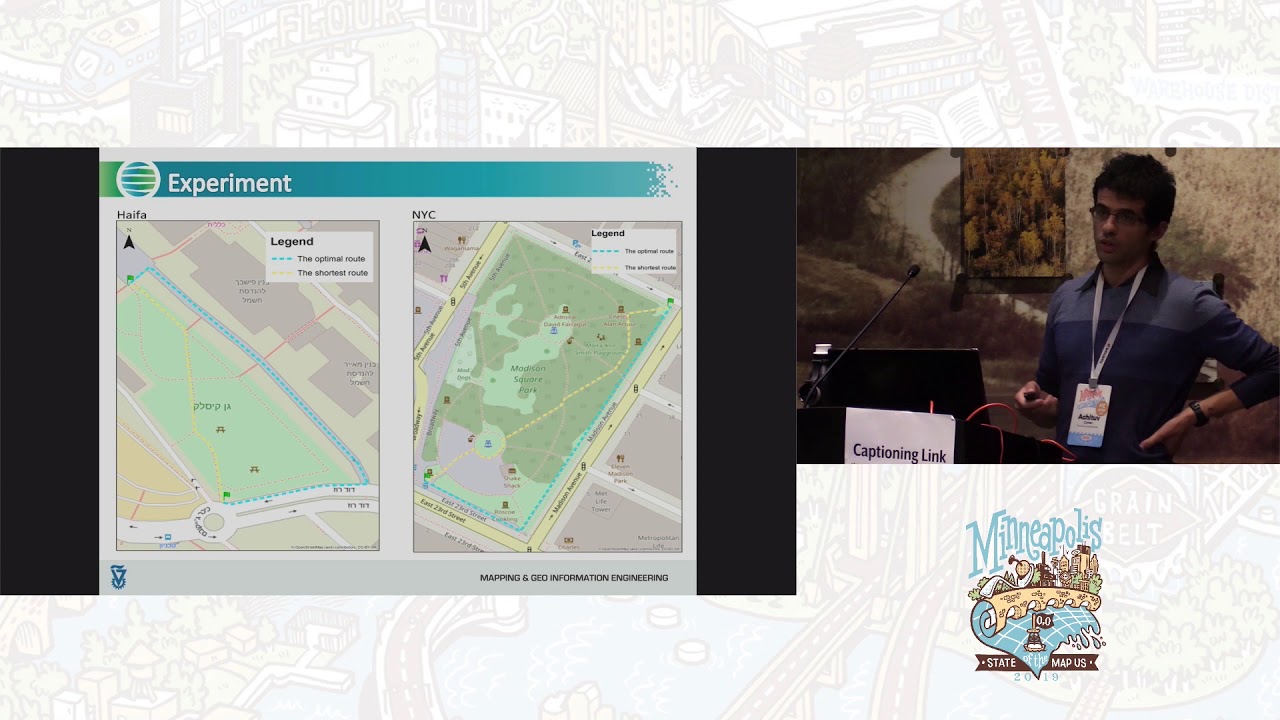This screenshot has height=720, width=1280.
Task: Click the bus stop icon below the Haifa roundabout
Action: (x=167, y=537)
